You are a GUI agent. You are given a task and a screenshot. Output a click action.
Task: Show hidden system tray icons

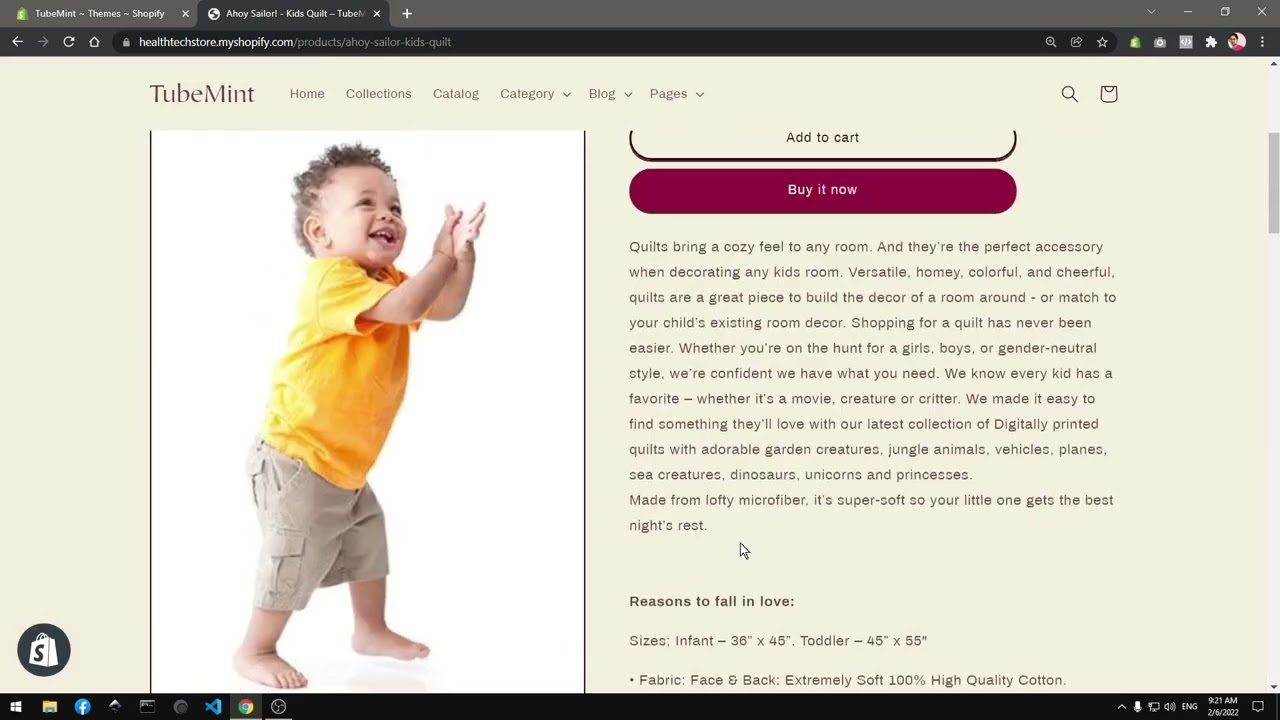1121,707
